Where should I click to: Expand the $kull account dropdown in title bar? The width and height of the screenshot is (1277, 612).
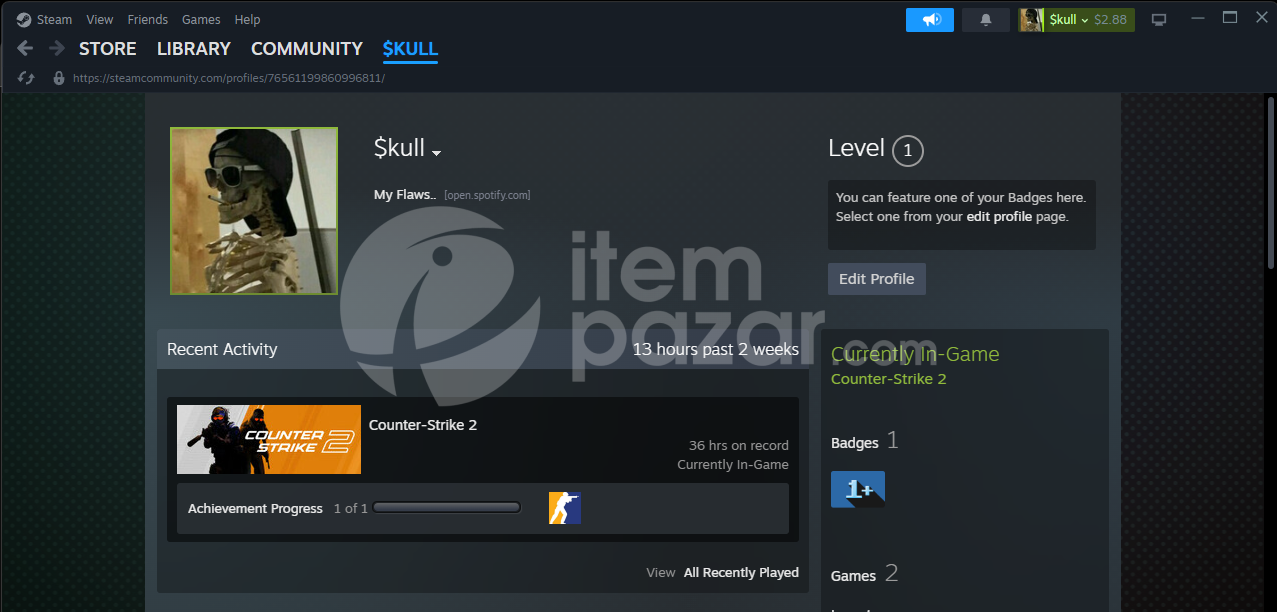[x=1068, y=20]
